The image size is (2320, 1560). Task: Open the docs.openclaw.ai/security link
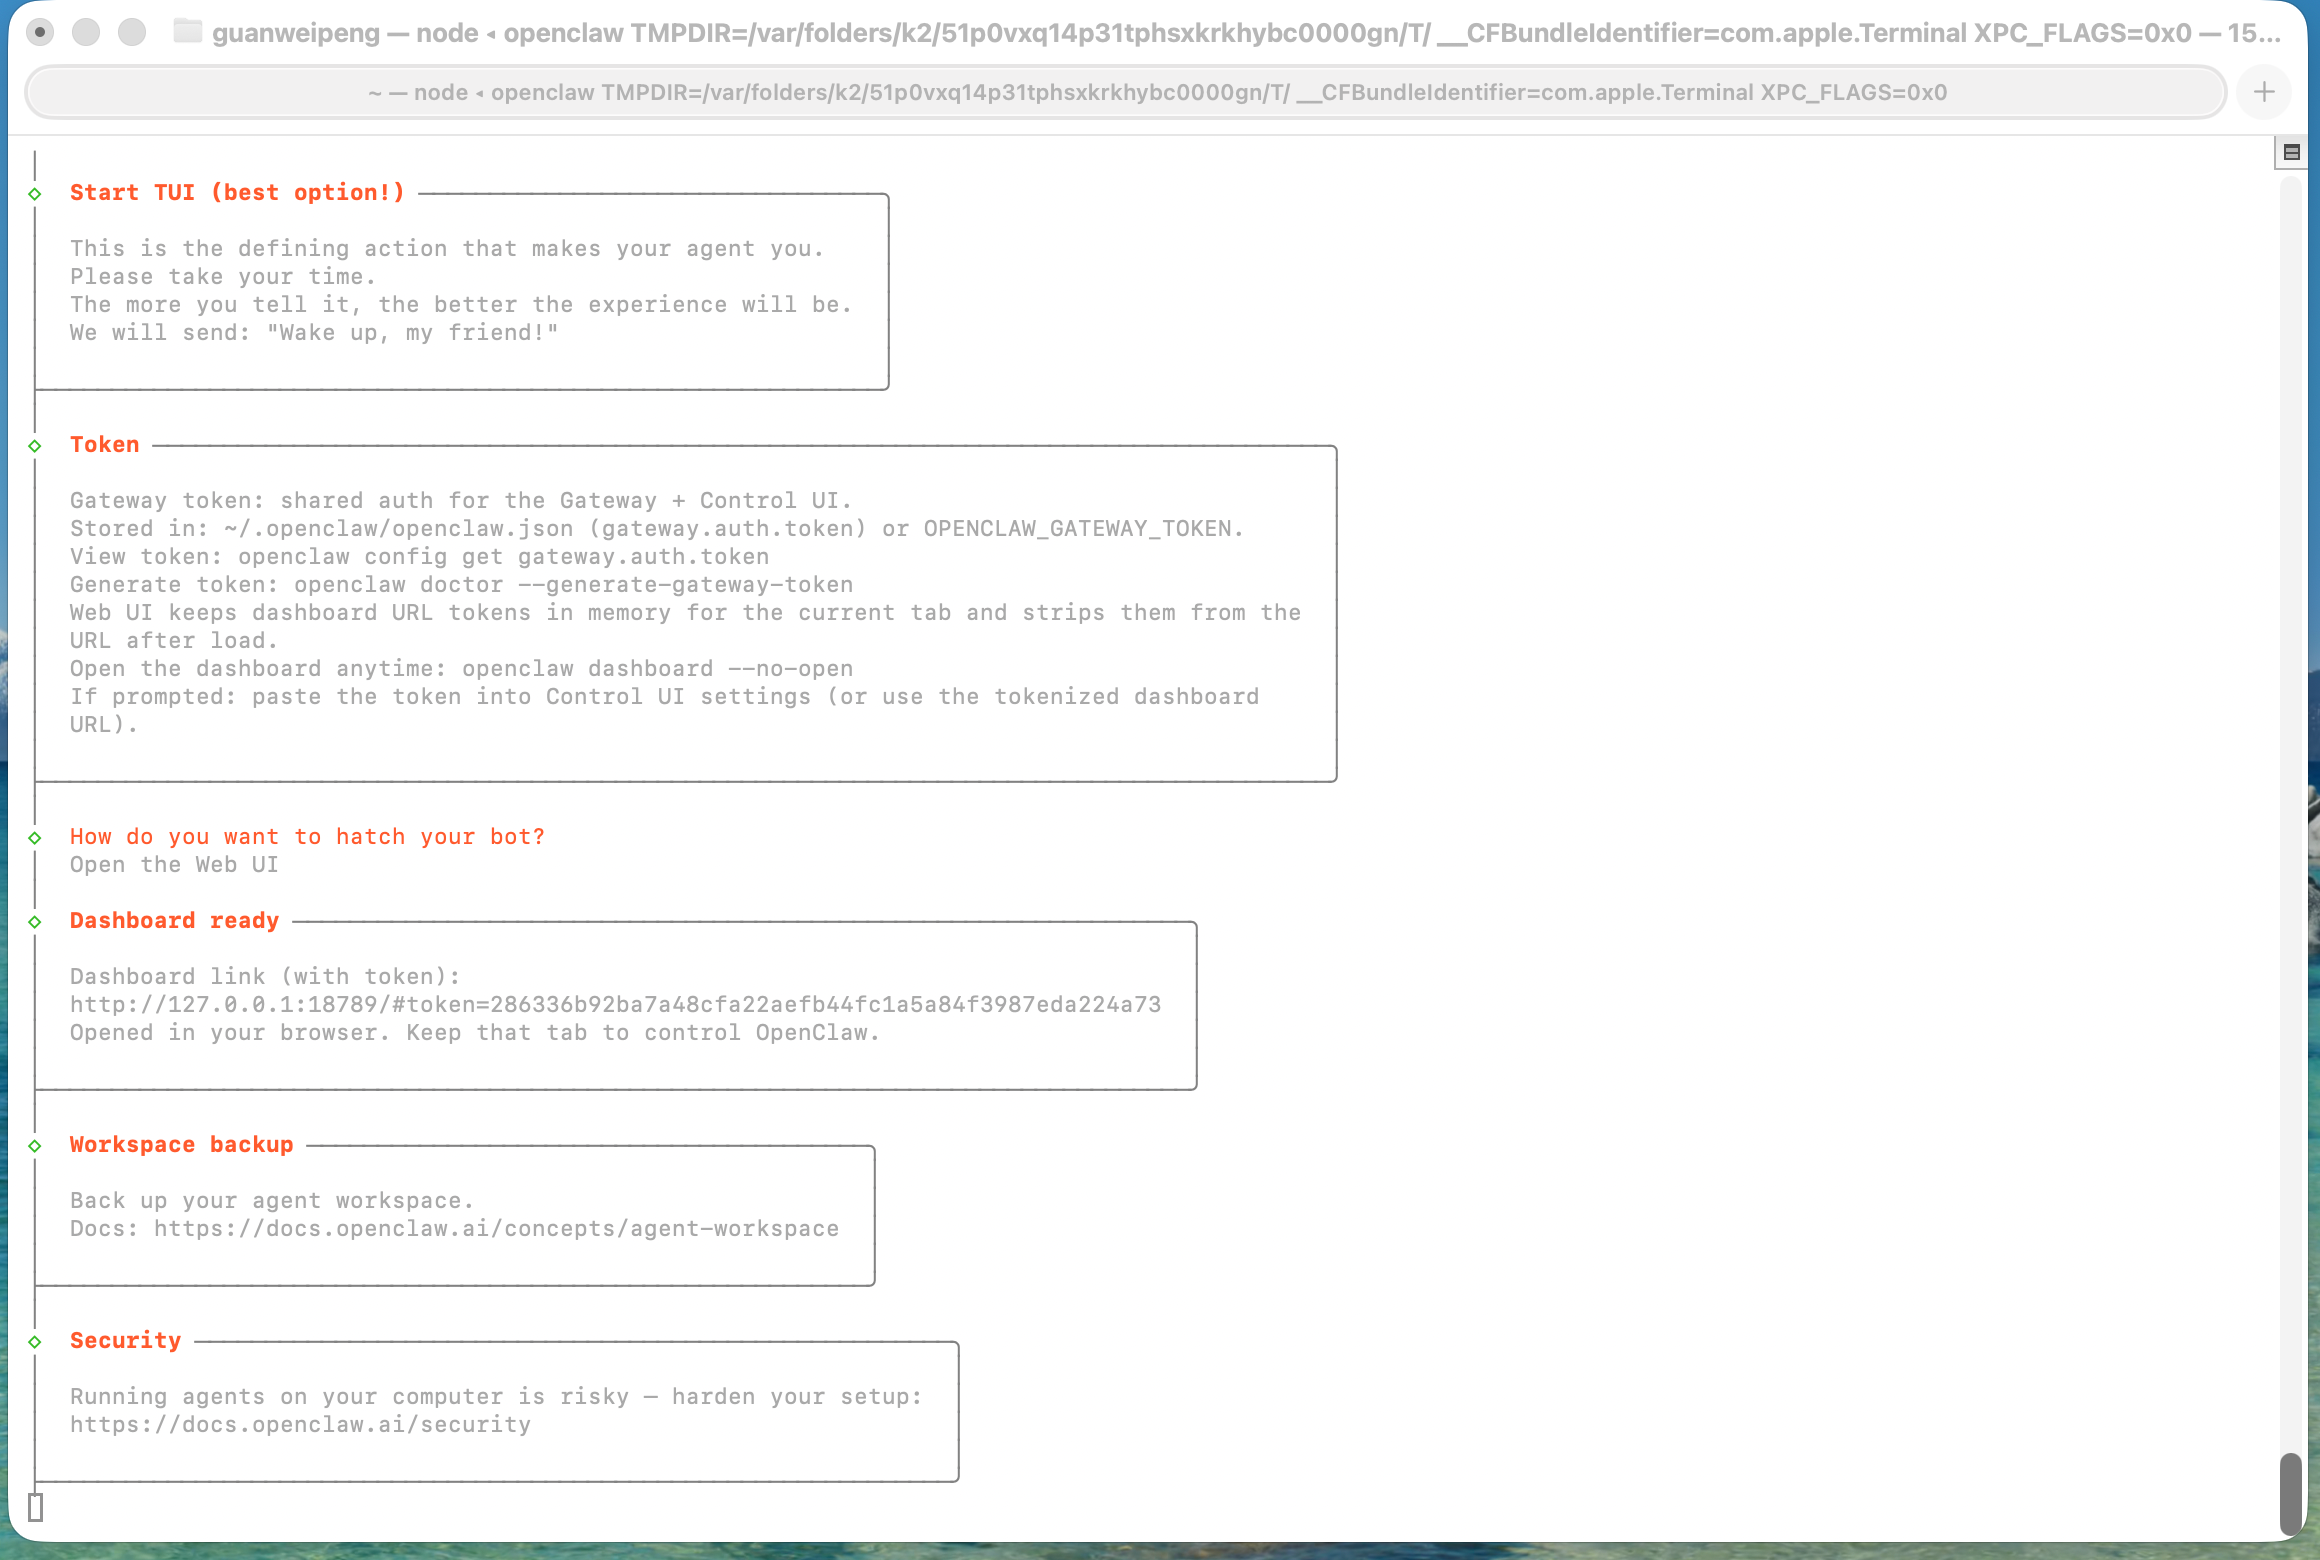click(300, 1424)
